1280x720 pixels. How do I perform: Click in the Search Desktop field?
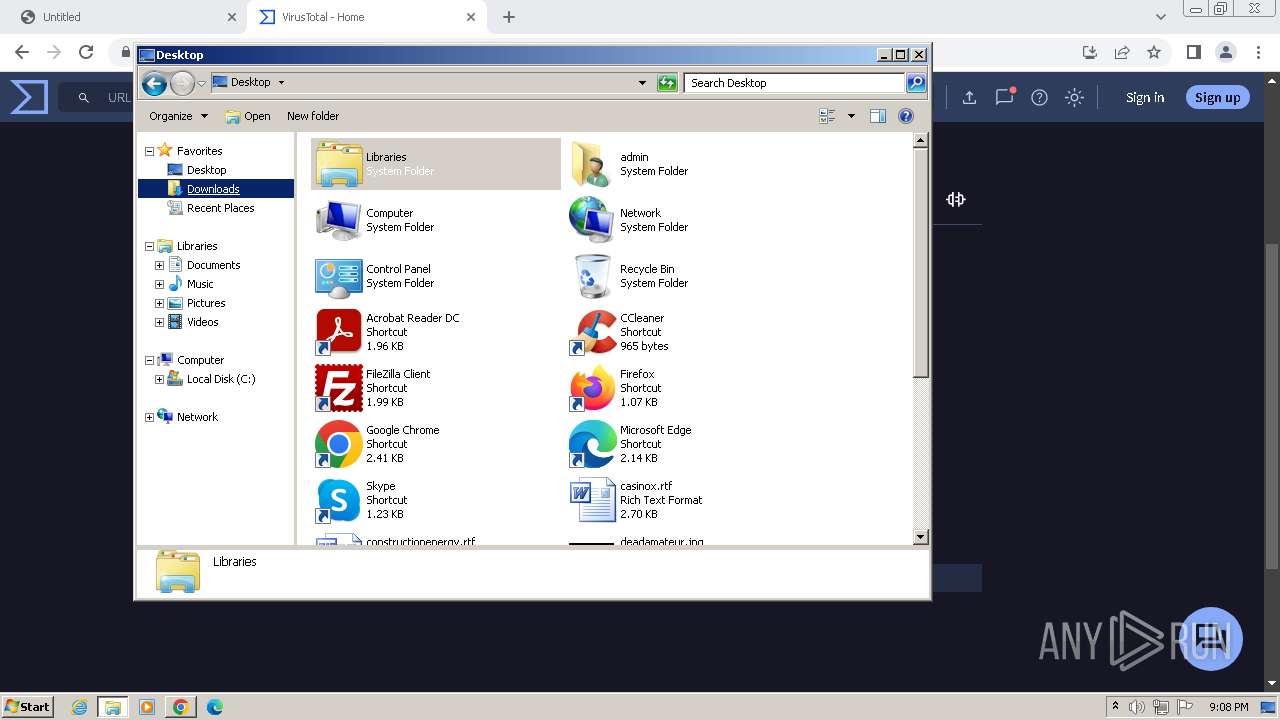coord(795,83)
